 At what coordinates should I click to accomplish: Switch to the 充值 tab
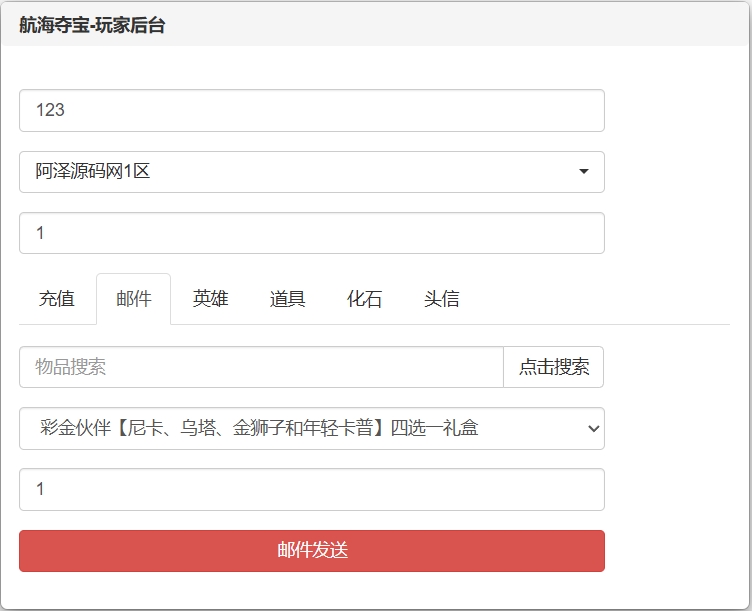click(x=57, y=299)
